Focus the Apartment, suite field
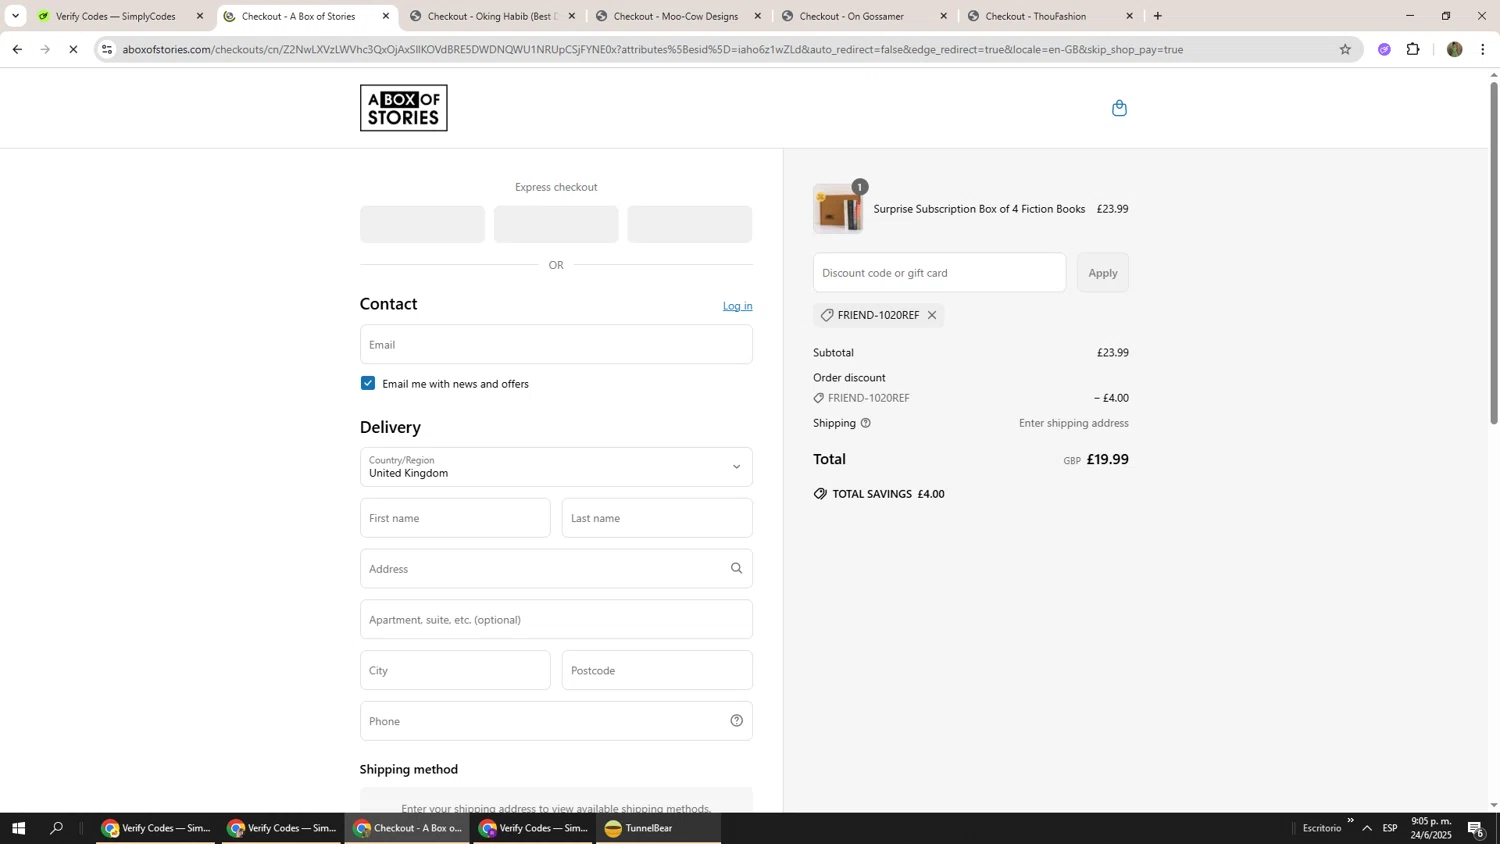 pyautogui.click(x=556, y=620)
